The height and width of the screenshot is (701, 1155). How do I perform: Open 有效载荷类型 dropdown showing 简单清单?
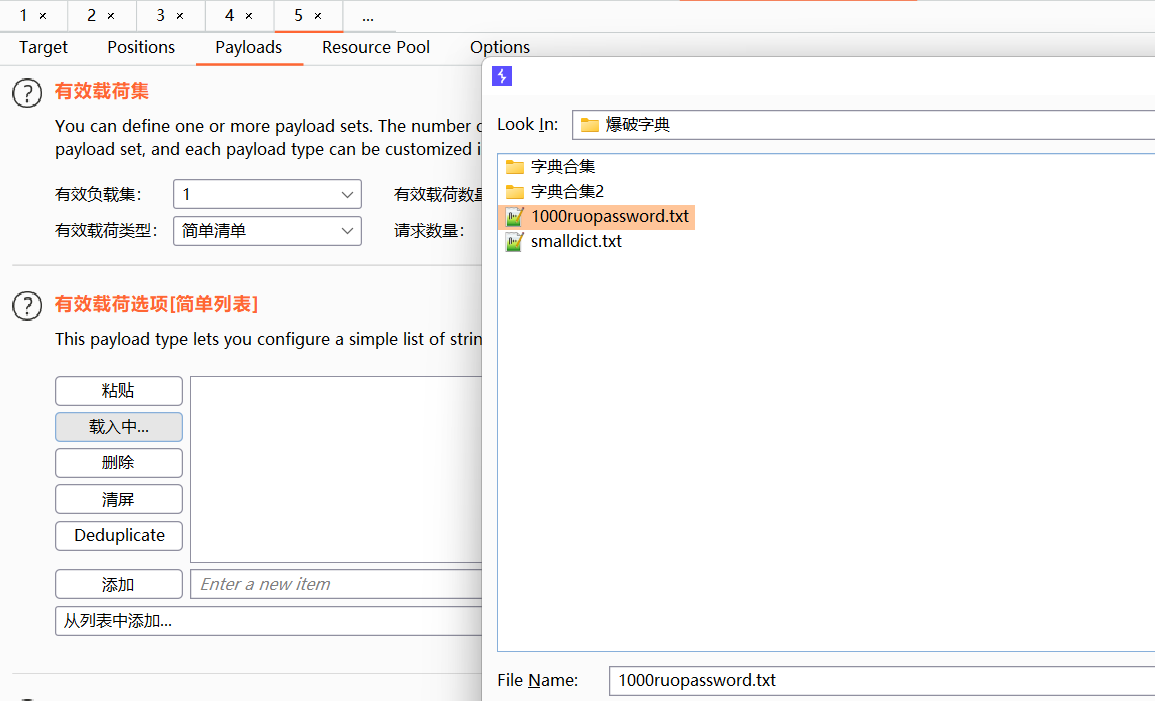click(267, 230)
